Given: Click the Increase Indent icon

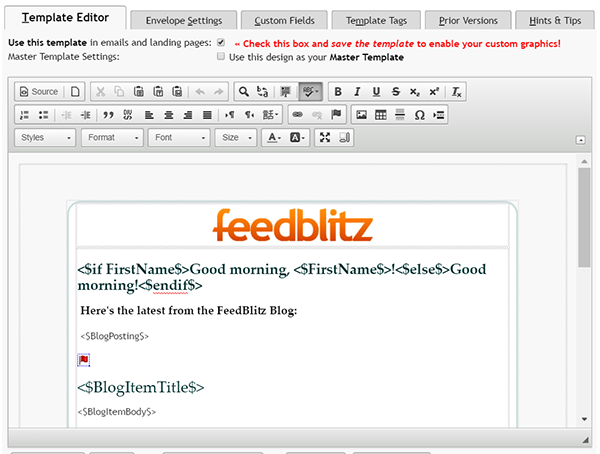Looking at the screenshot, I should pyautogui.click(x=86, y=115).
